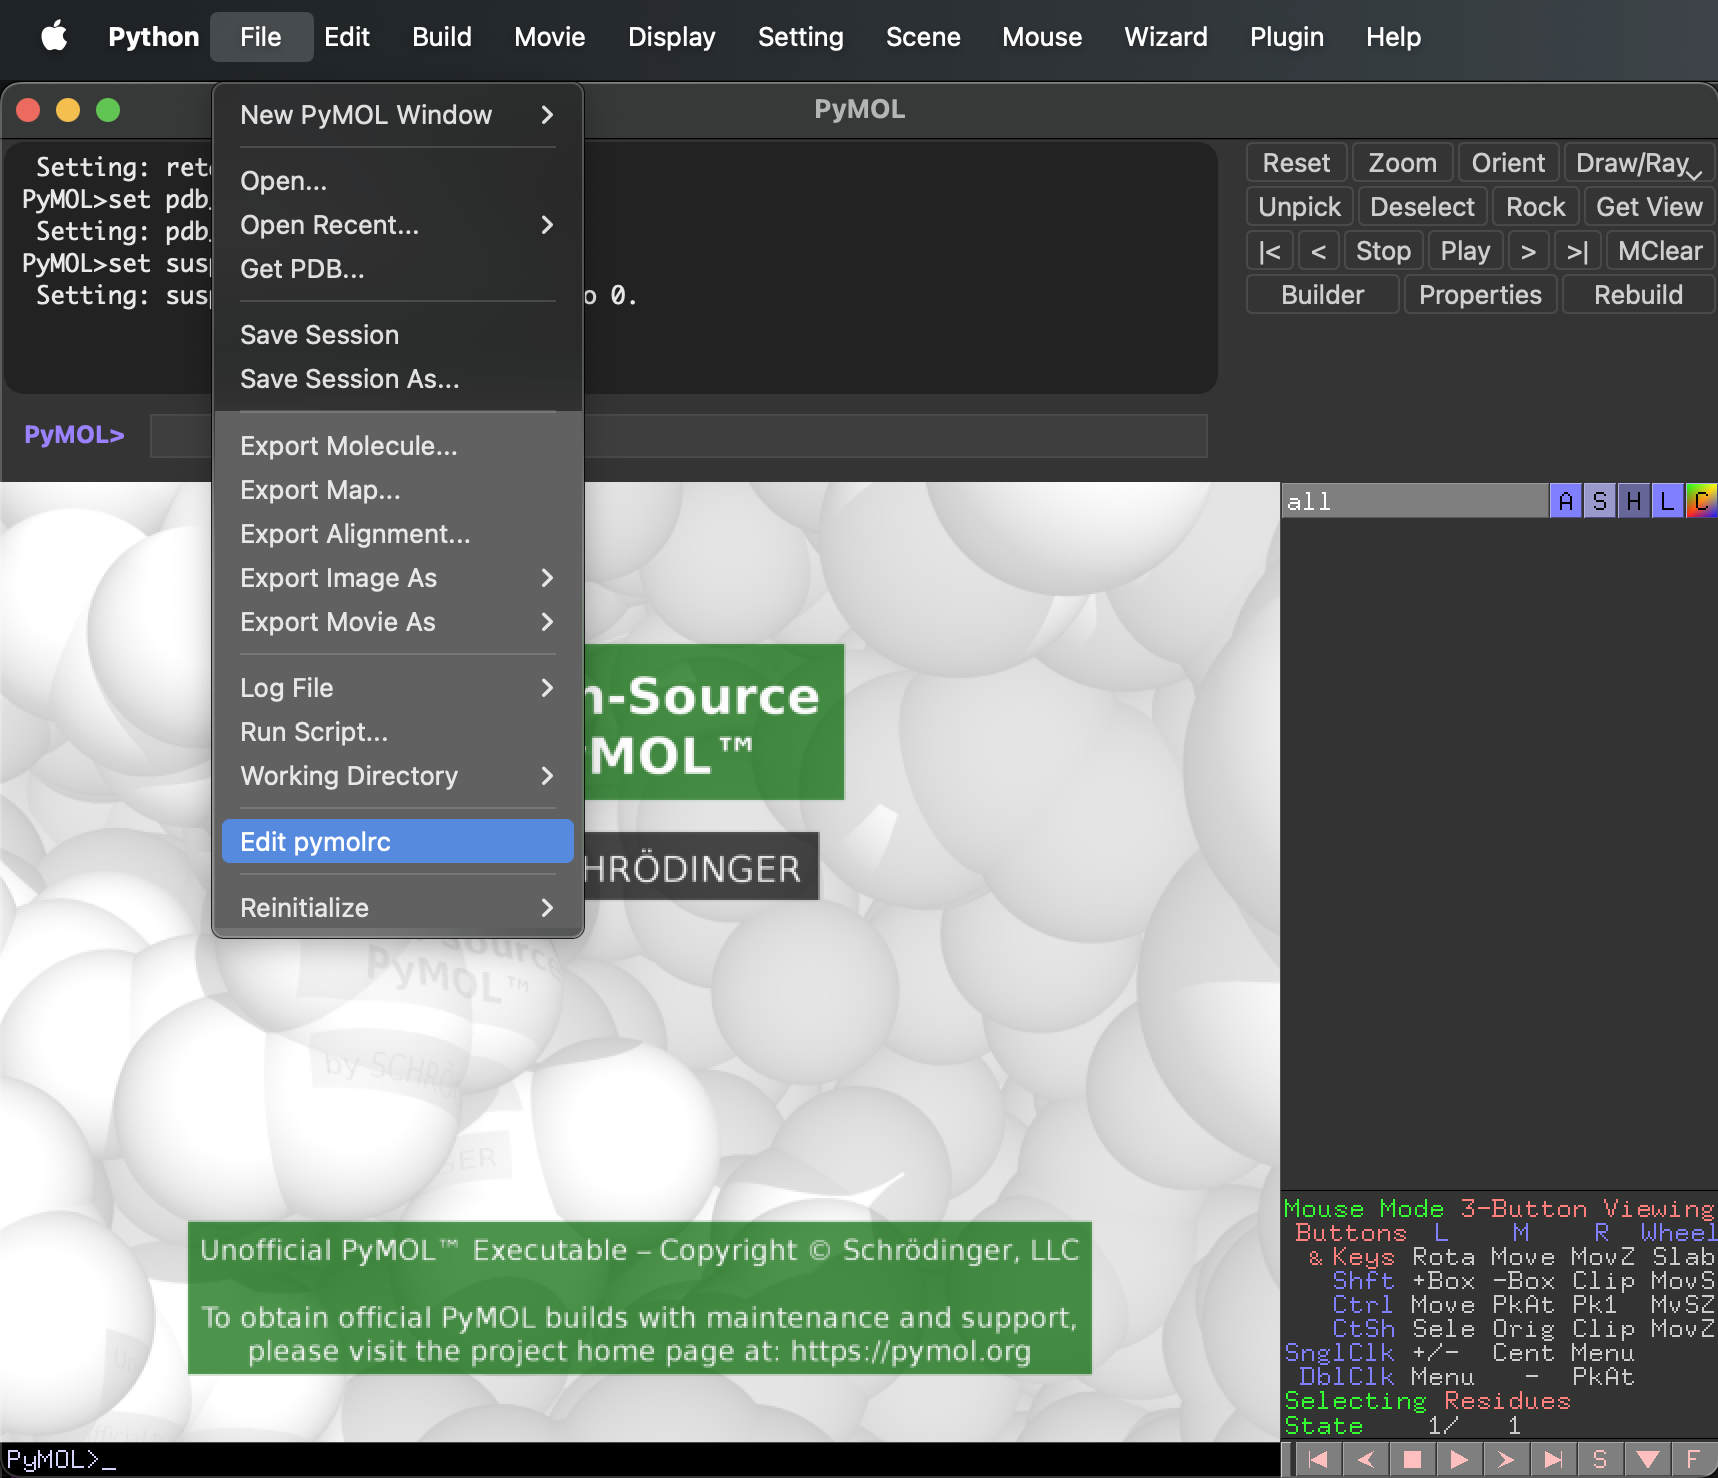Expand the Export Image As submenu
This screenshot has width=1718, height=1478.
[398, 578]
